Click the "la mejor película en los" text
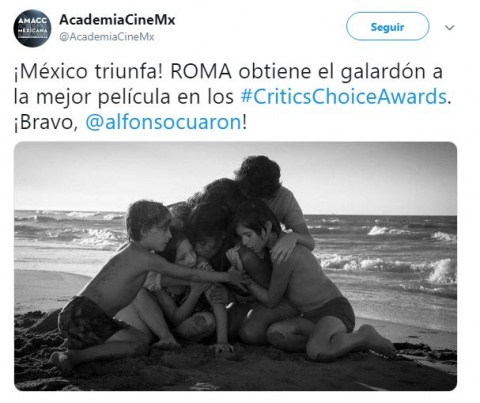Viewport: 480px width, 403px height. click(x=124, y=97)
